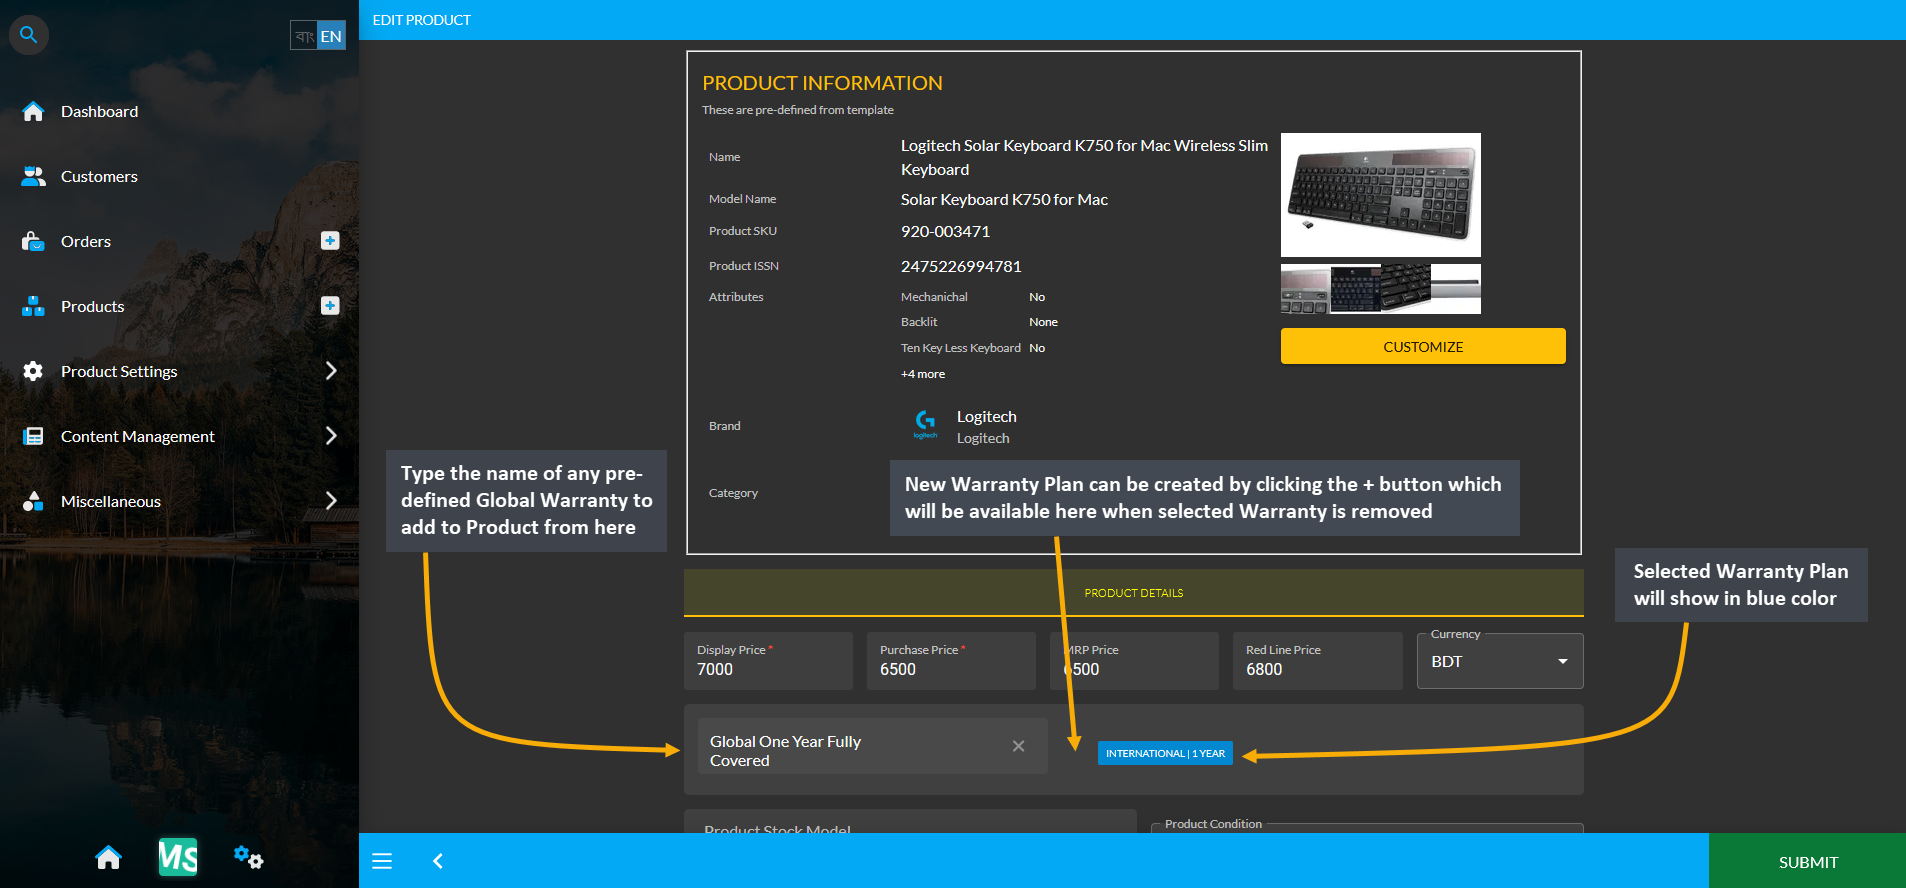The image size is (1906, 888).
Task: Expand Product Settings chevron
Action: coord(331,371)
